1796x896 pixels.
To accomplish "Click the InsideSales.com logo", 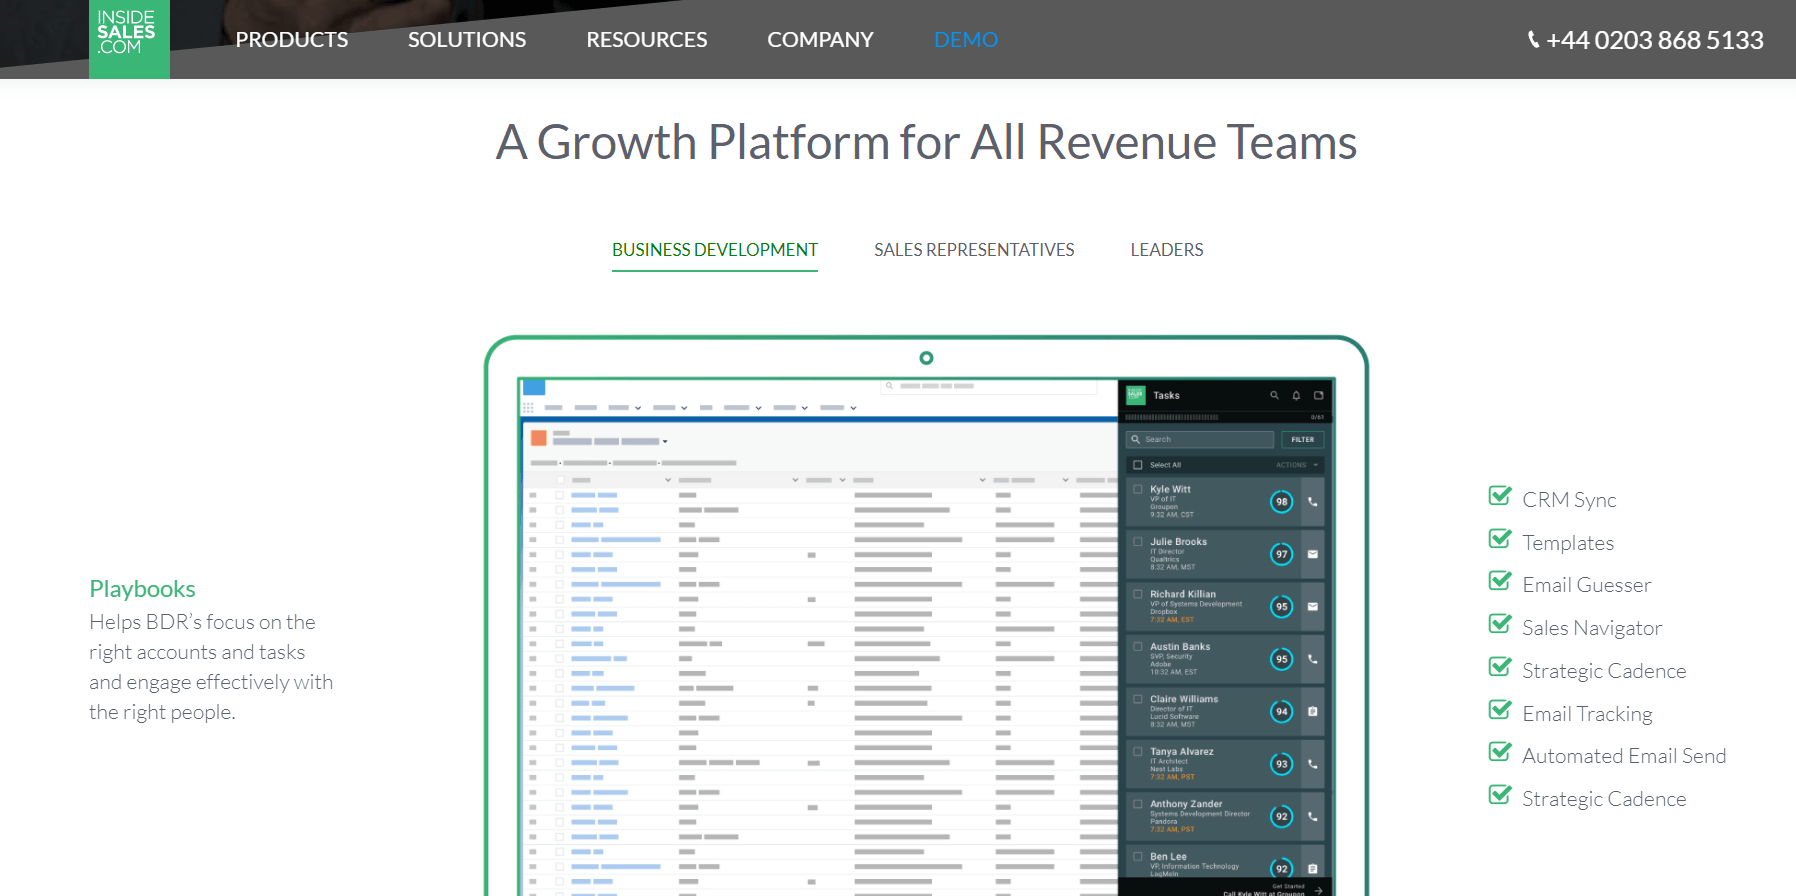I will [x=129, y=38].
